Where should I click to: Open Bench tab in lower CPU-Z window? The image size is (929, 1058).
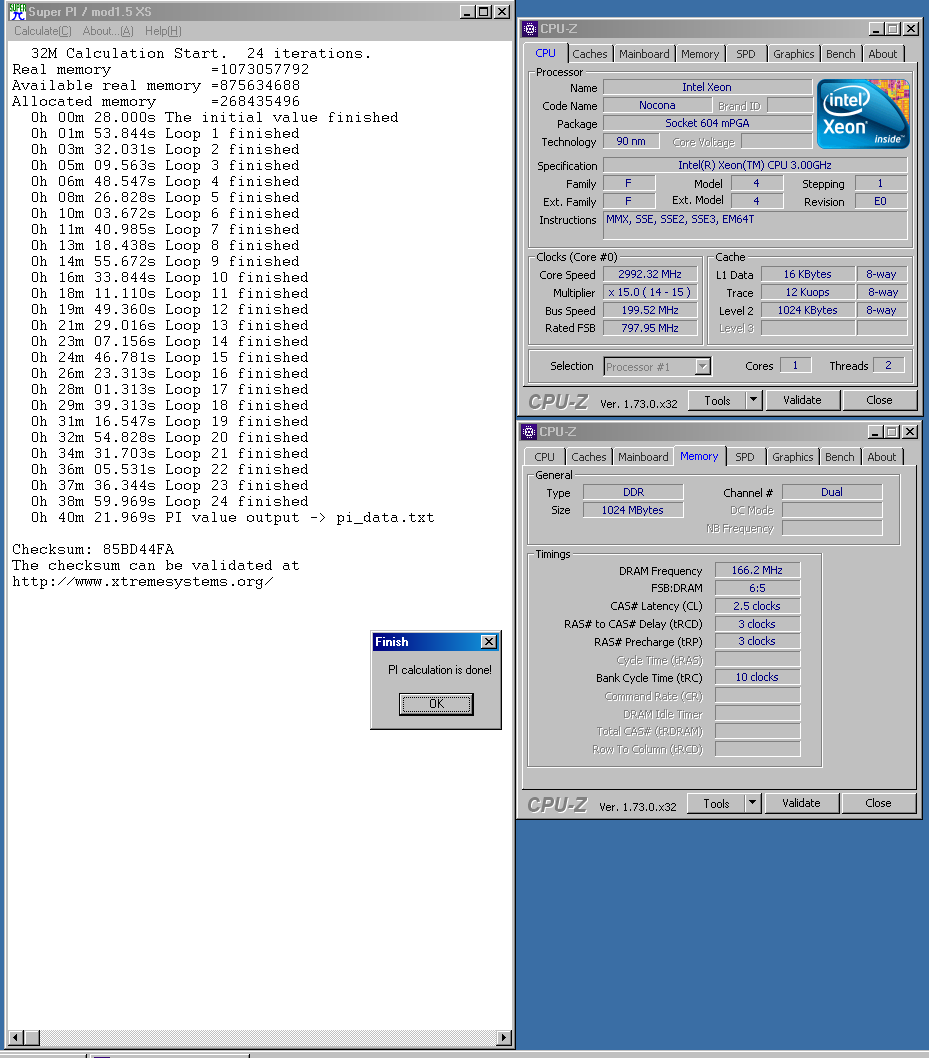click(840, 457)
